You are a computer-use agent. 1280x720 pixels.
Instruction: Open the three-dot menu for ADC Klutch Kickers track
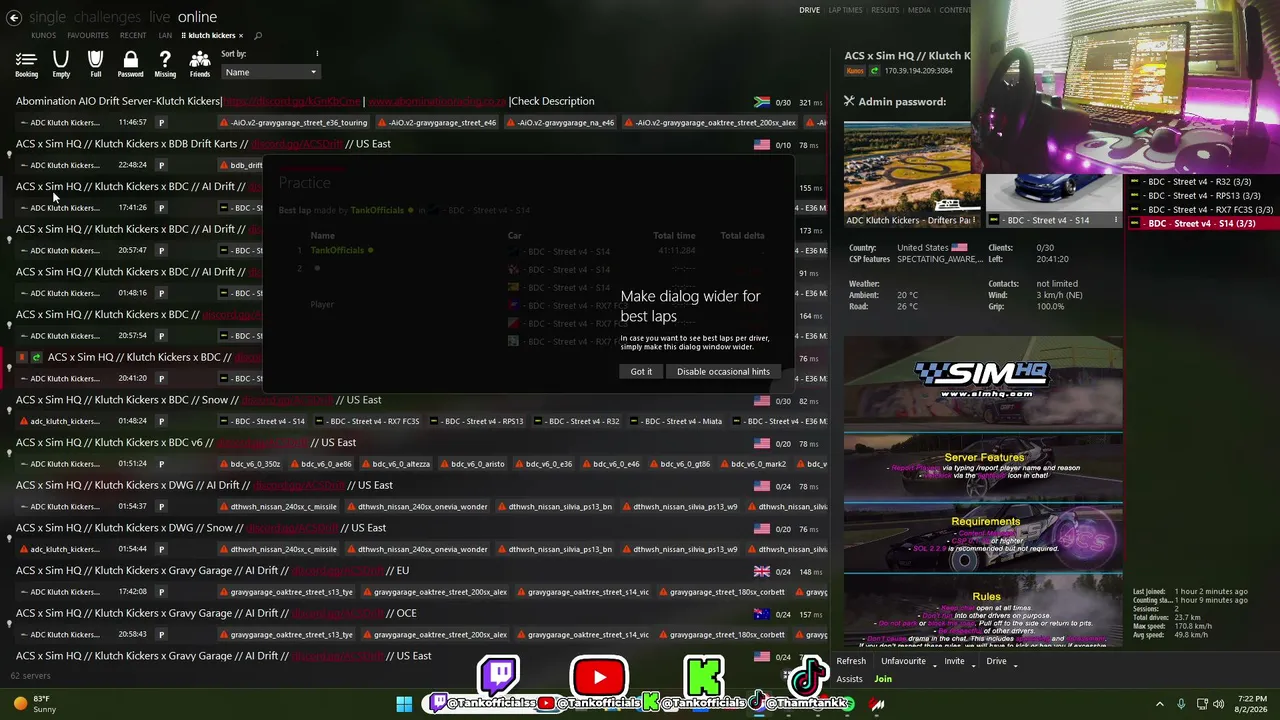(975, 220)
